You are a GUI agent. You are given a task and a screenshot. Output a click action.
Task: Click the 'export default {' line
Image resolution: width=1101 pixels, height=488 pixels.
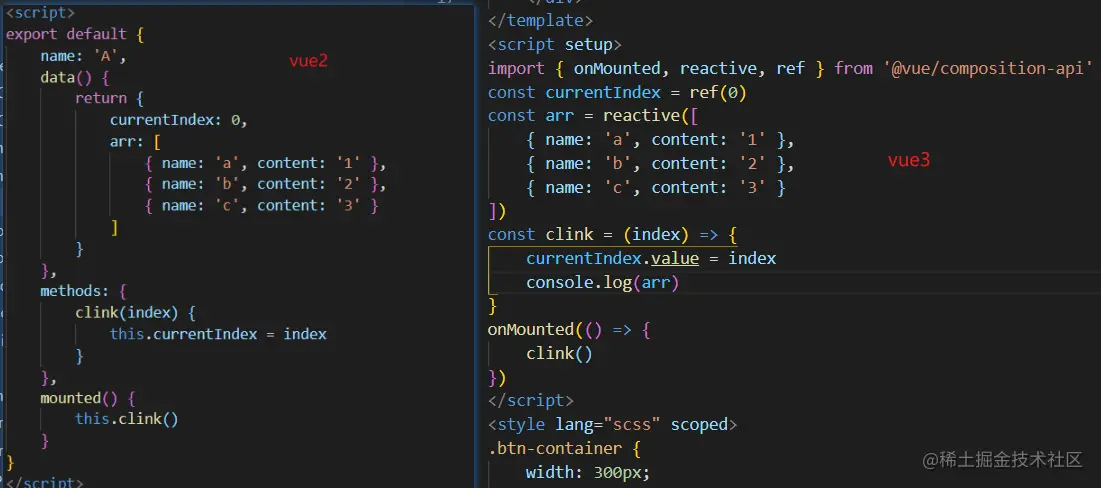tap(74, 34)
